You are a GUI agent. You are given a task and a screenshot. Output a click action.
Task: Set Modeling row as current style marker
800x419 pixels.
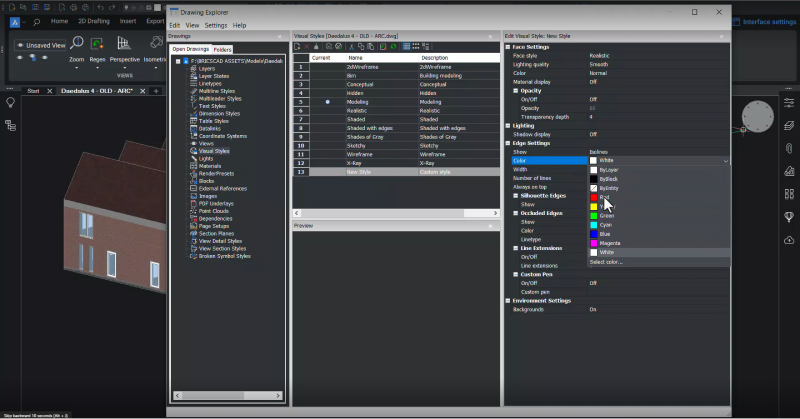click(x=328, y=102)
